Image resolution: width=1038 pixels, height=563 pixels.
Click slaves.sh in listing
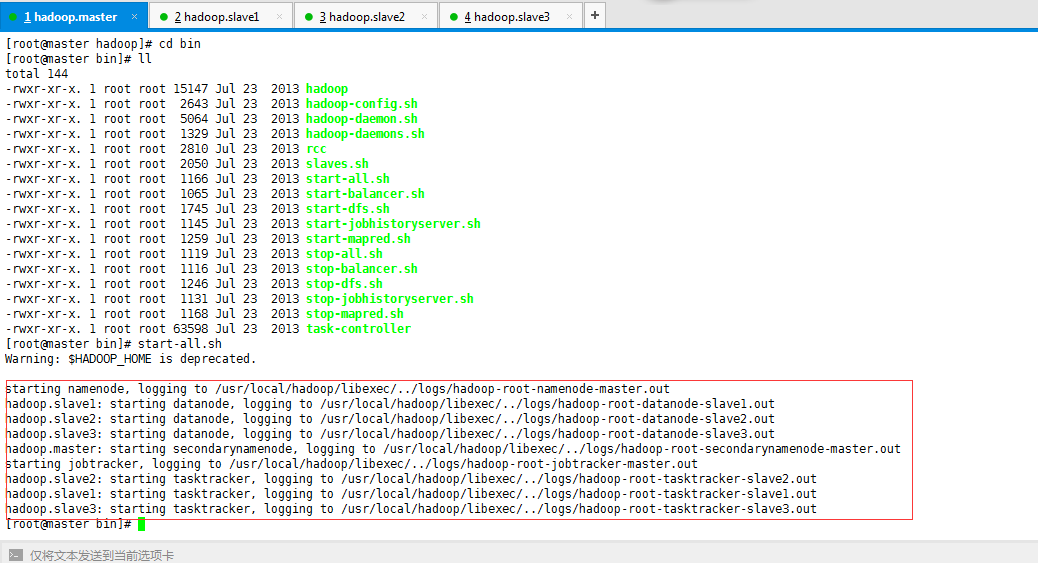pyautogui.click(x=338, y=164)
